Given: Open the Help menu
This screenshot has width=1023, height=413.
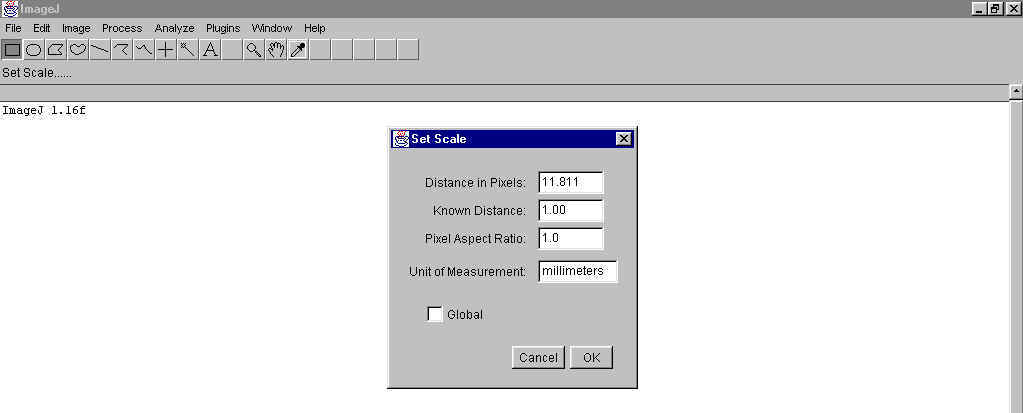Looking at the screenshot, I should (314, 28).
